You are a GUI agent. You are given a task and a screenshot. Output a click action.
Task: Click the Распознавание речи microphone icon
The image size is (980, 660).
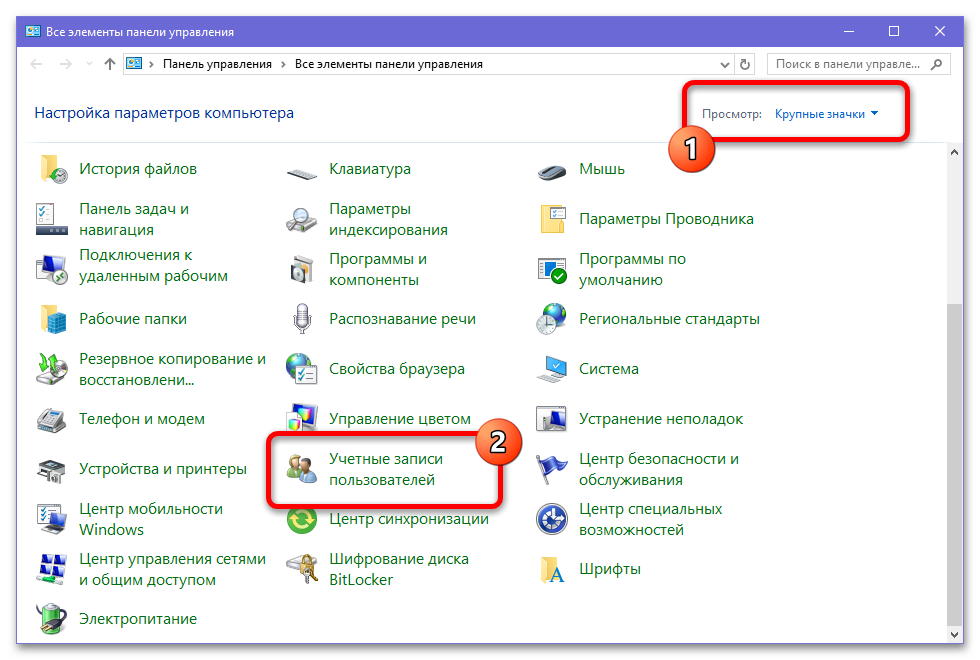[x=302, y=319]
